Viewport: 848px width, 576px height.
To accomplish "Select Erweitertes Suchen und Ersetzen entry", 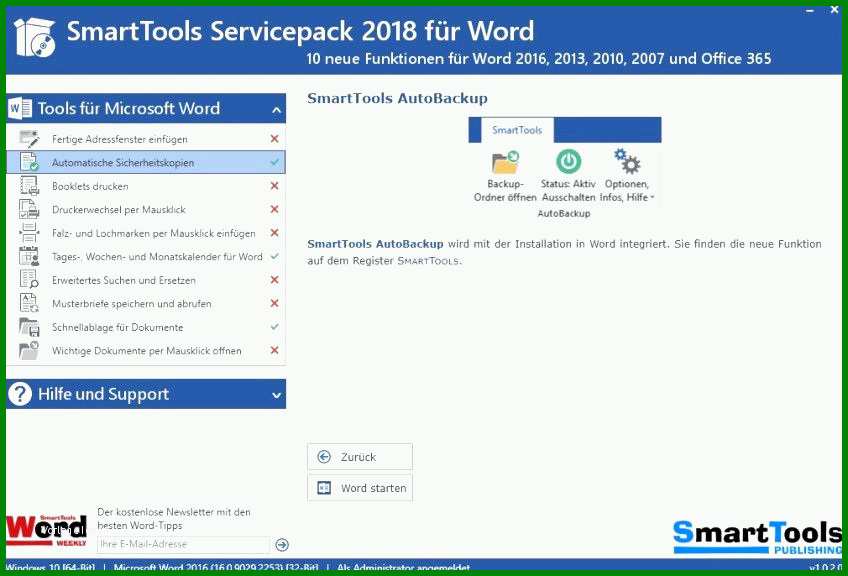I will tap(146, 280).
